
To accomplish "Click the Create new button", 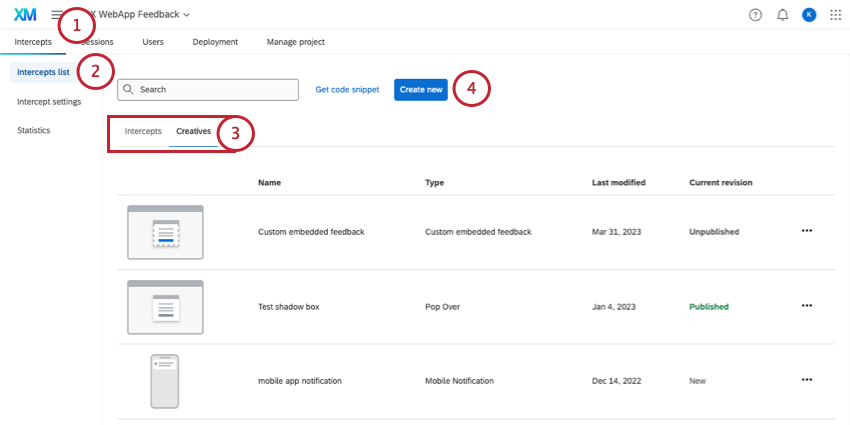I will (421, 89).
